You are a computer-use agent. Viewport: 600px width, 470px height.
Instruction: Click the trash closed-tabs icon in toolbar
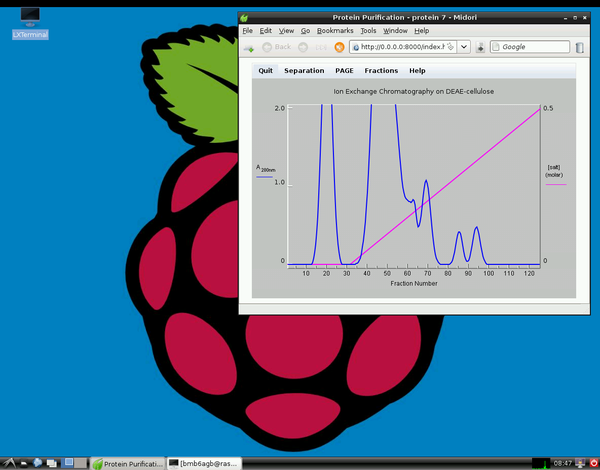pyautogui.click(x=580, y=47)
